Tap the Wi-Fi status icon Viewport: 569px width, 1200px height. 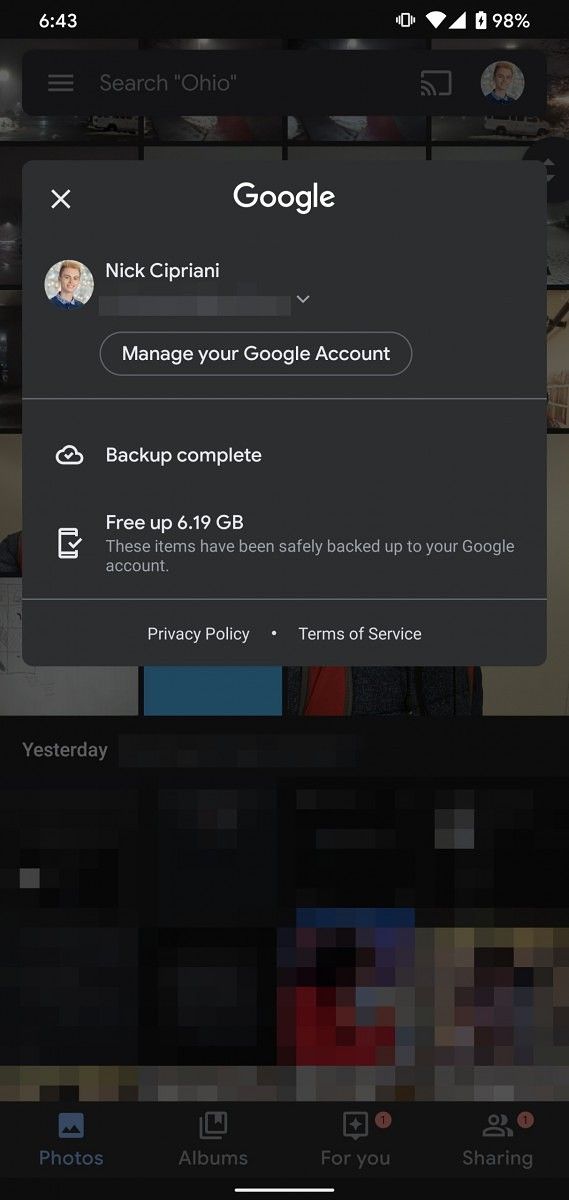(x=435, y=20)
